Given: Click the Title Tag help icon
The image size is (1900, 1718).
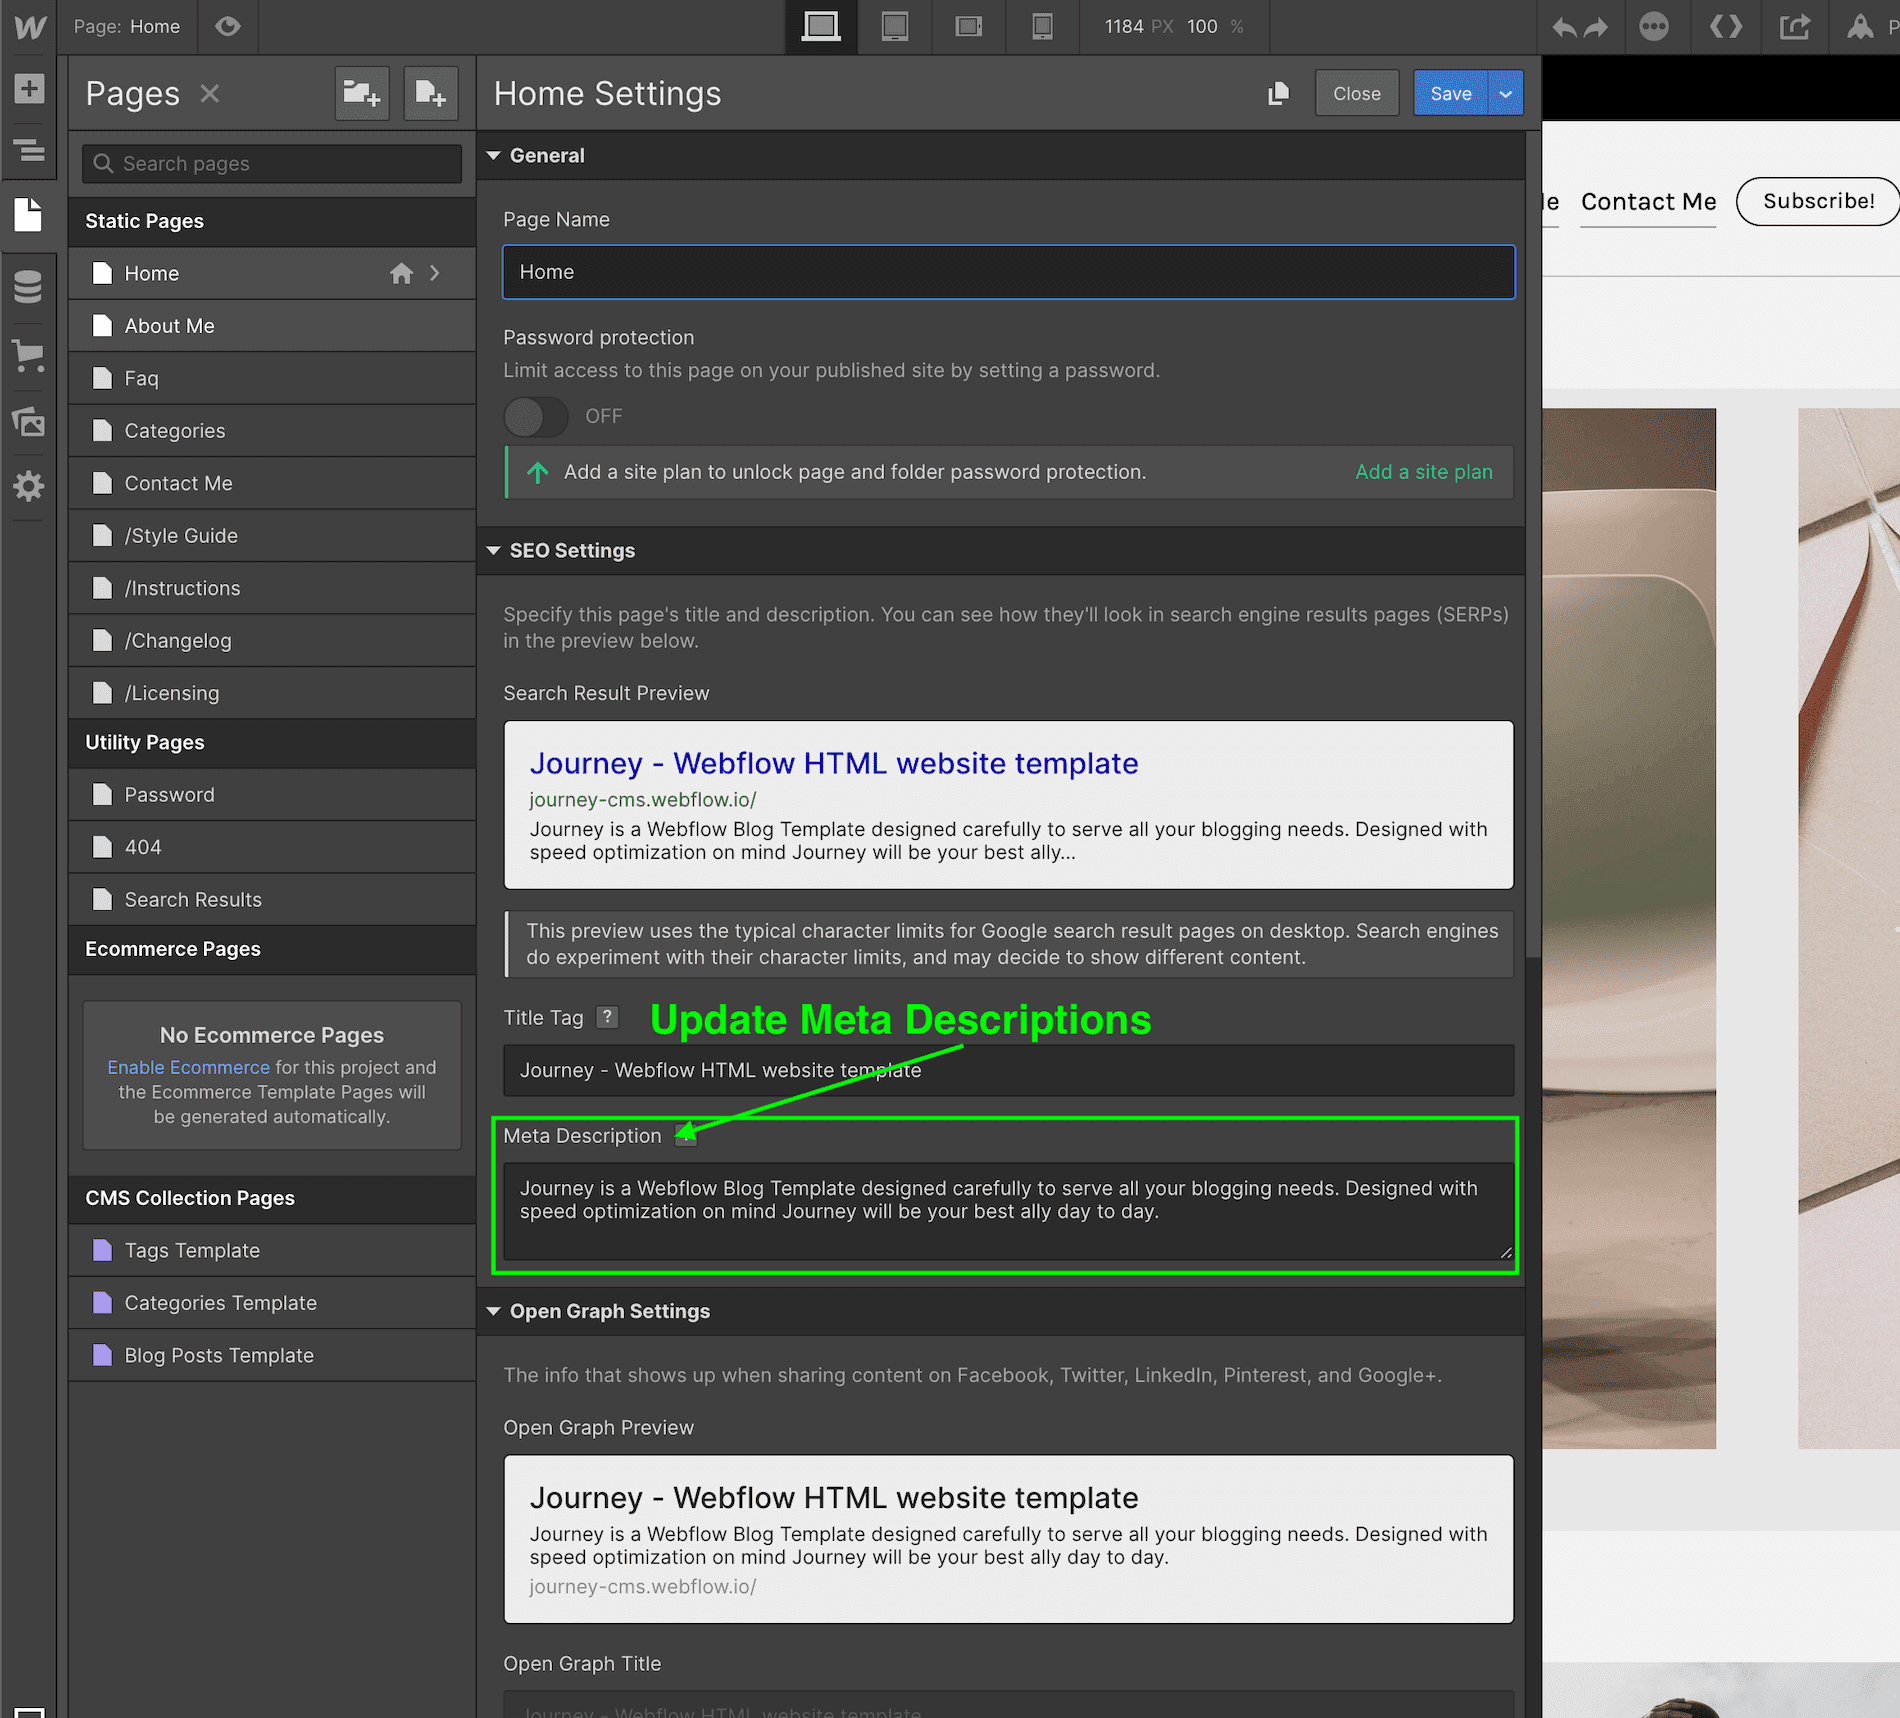Looking at the screenshot, I should pos(607,1017).
